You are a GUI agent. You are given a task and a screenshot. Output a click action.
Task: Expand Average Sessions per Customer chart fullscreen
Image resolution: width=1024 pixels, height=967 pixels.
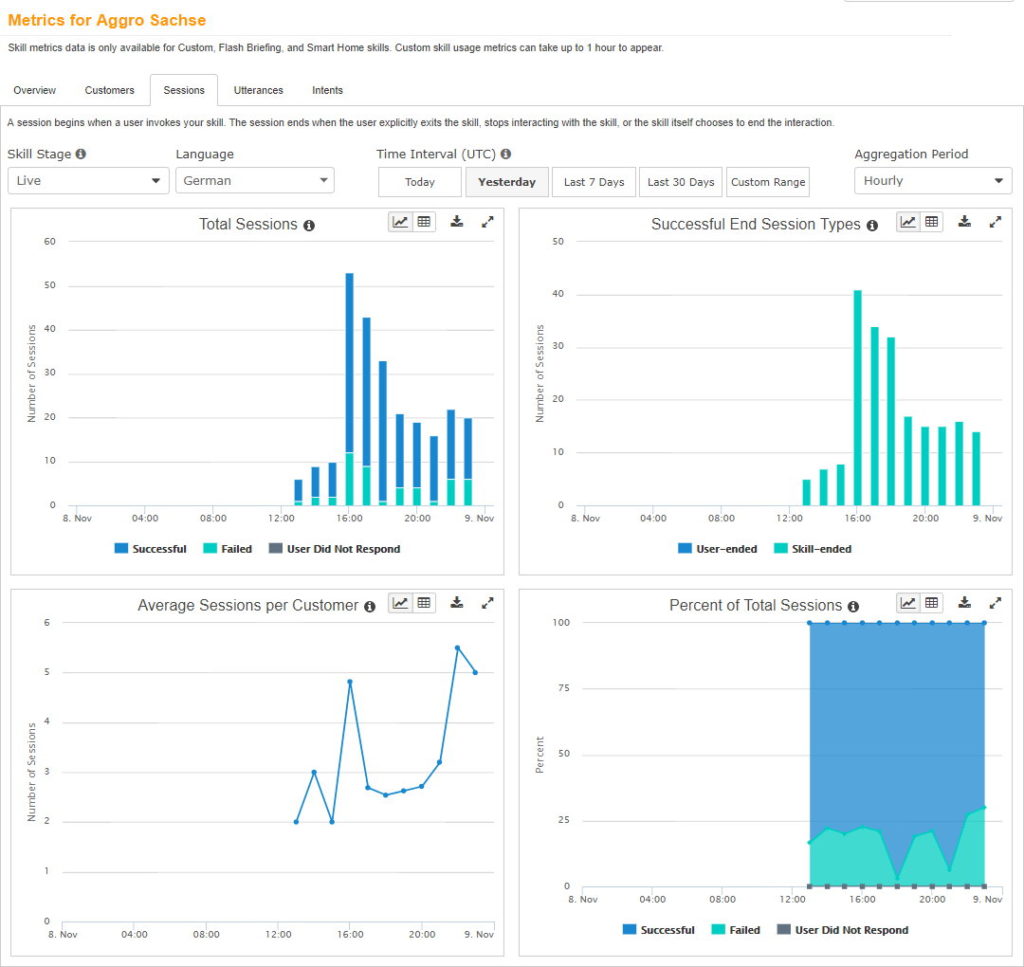click(x=487, y=603)
